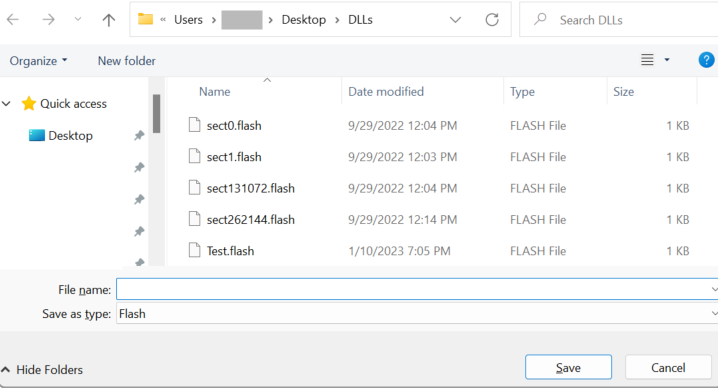Hide Folders using the bottom toggle
Viewport: 718px width, 388px height.
(x=42, y=370)
